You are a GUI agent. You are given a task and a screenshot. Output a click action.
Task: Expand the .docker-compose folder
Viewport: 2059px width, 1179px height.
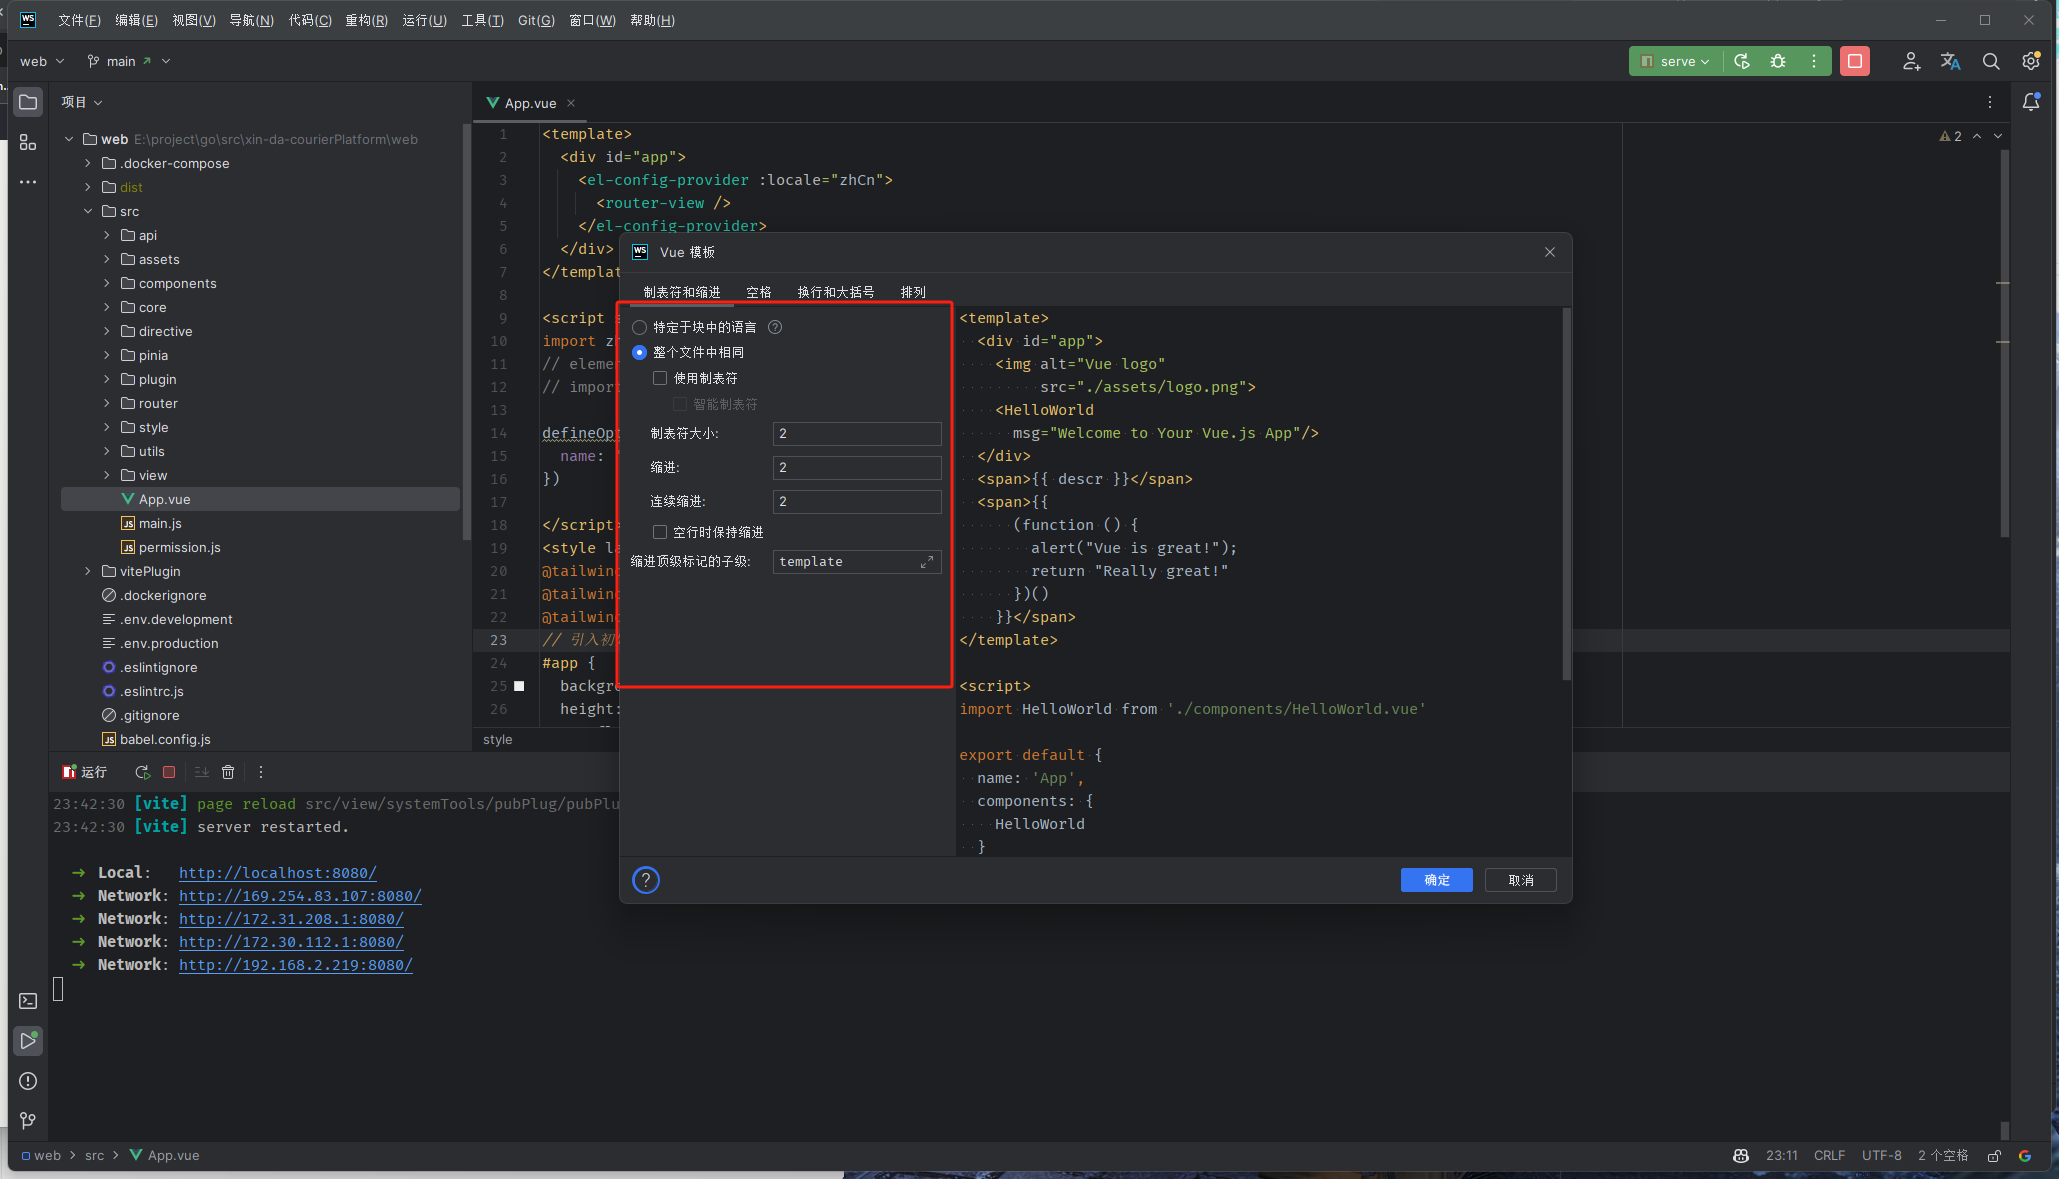tap(88, 163)
